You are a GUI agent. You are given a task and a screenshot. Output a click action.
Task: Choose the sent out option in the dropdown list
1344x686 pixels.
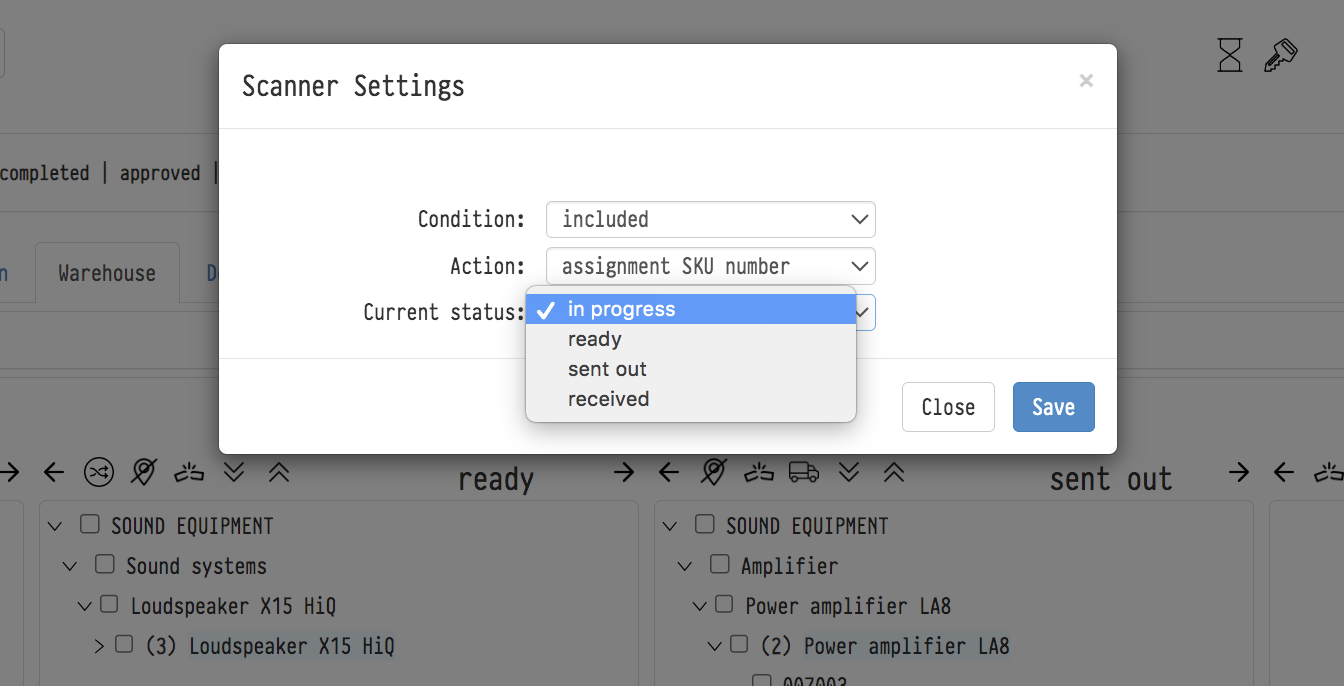tap(607, 369)
